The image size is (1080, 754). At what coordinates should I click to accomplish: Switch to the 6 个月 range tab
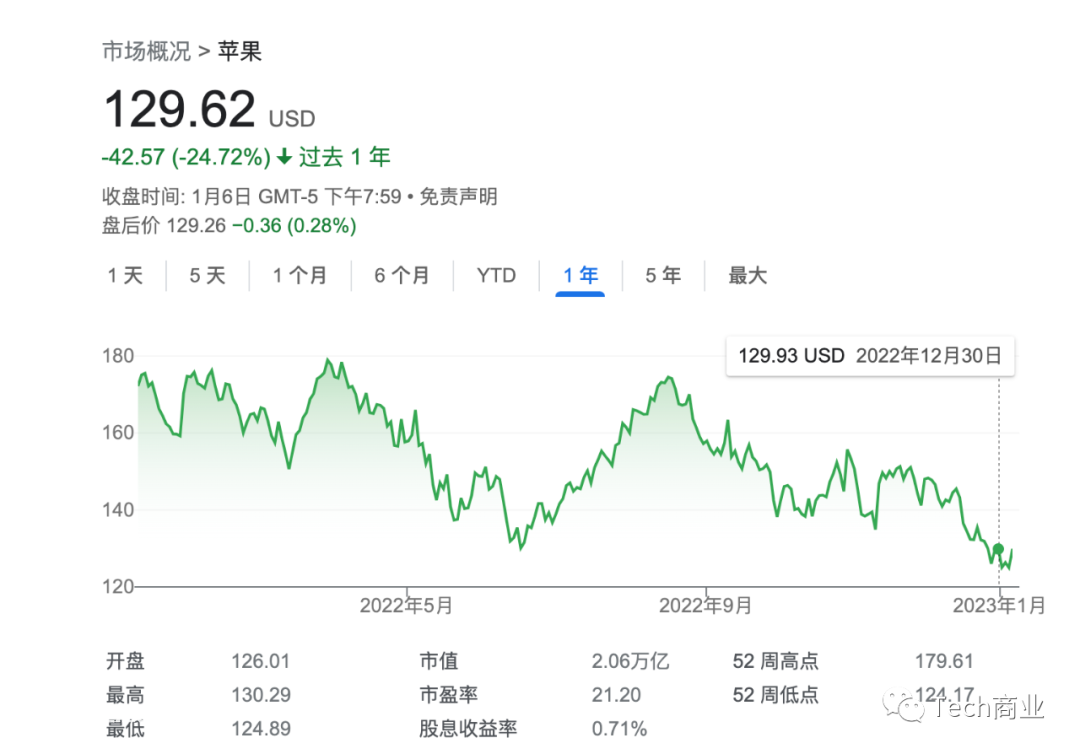[x=402, y=275]
